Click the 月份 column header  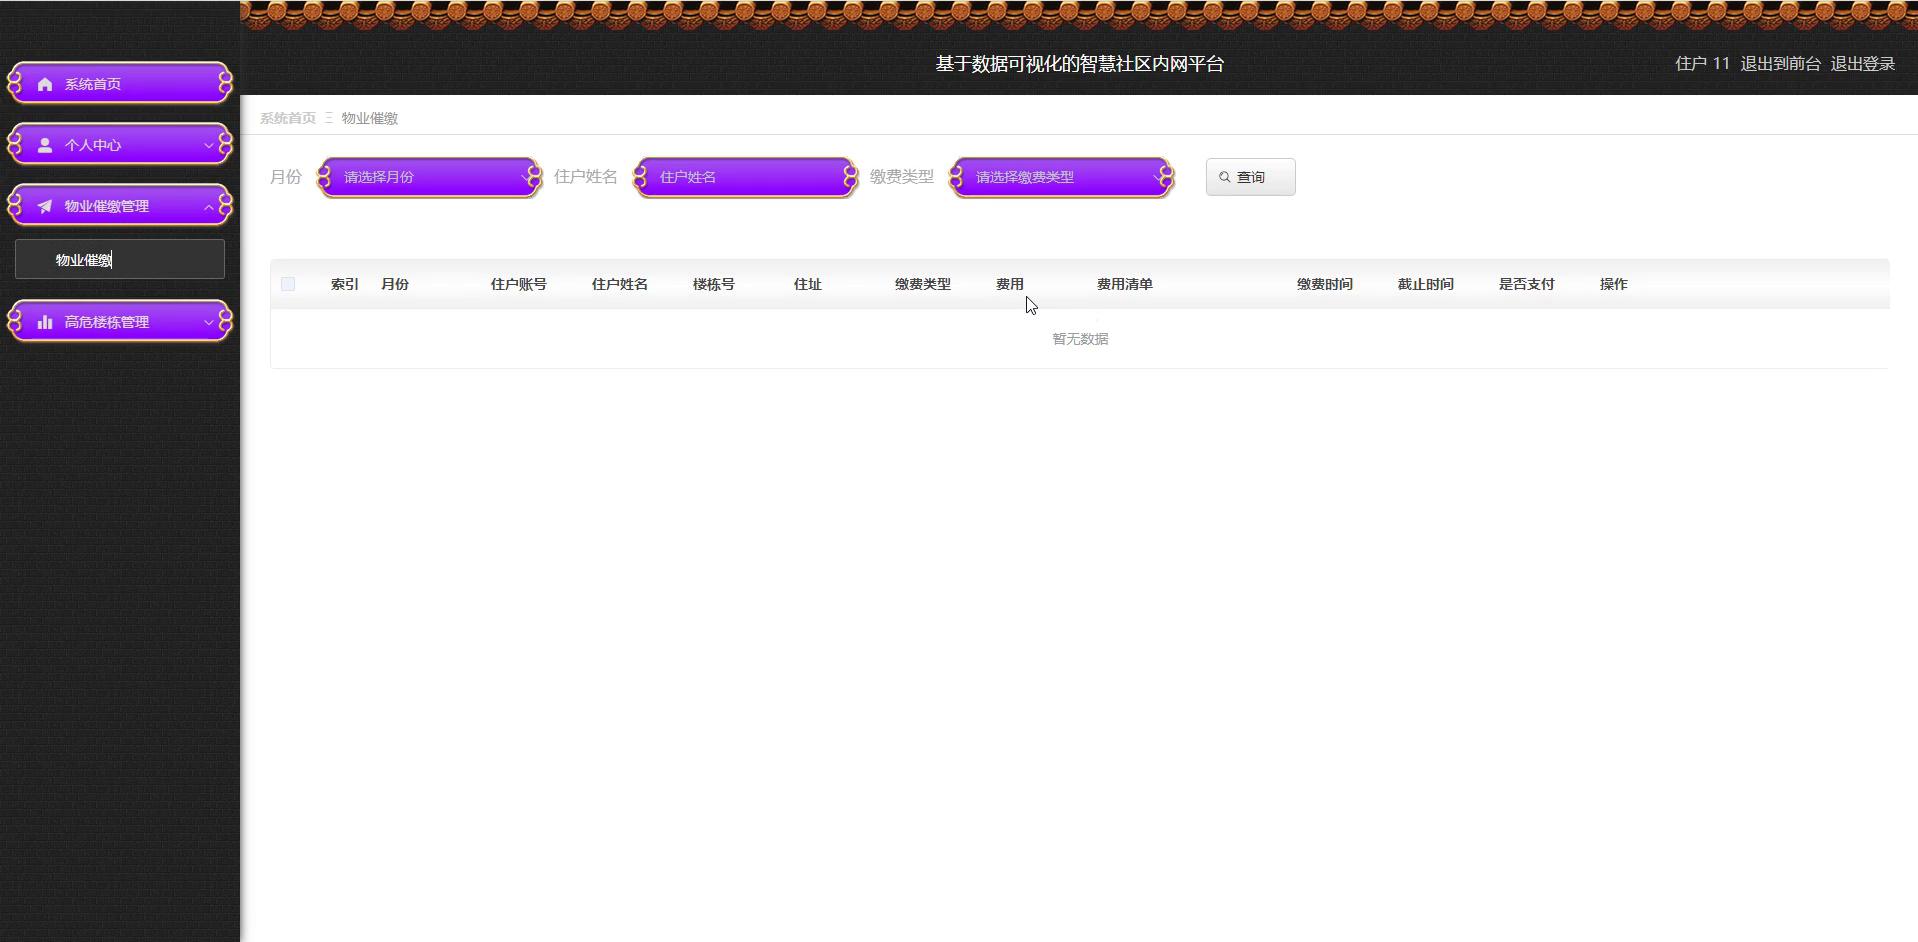395,284
